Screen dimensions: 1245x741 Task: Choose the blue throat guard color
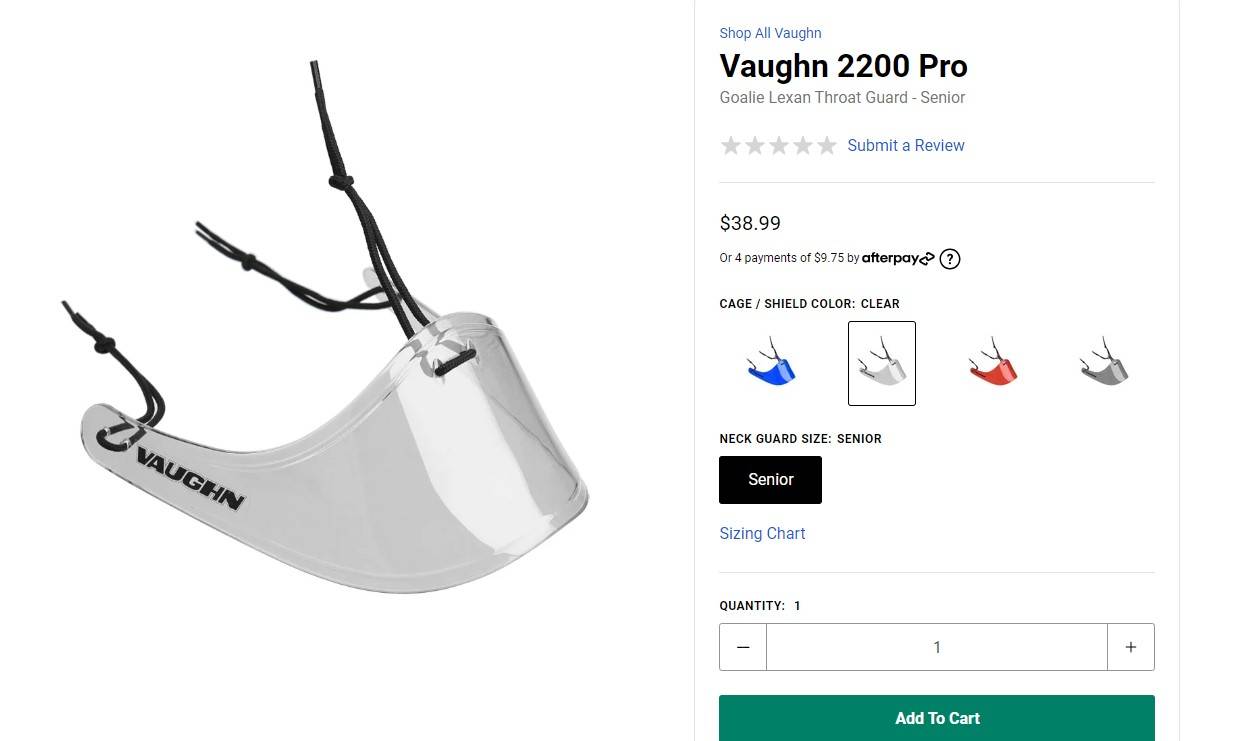pyautogui.click(x=771, y=363)
